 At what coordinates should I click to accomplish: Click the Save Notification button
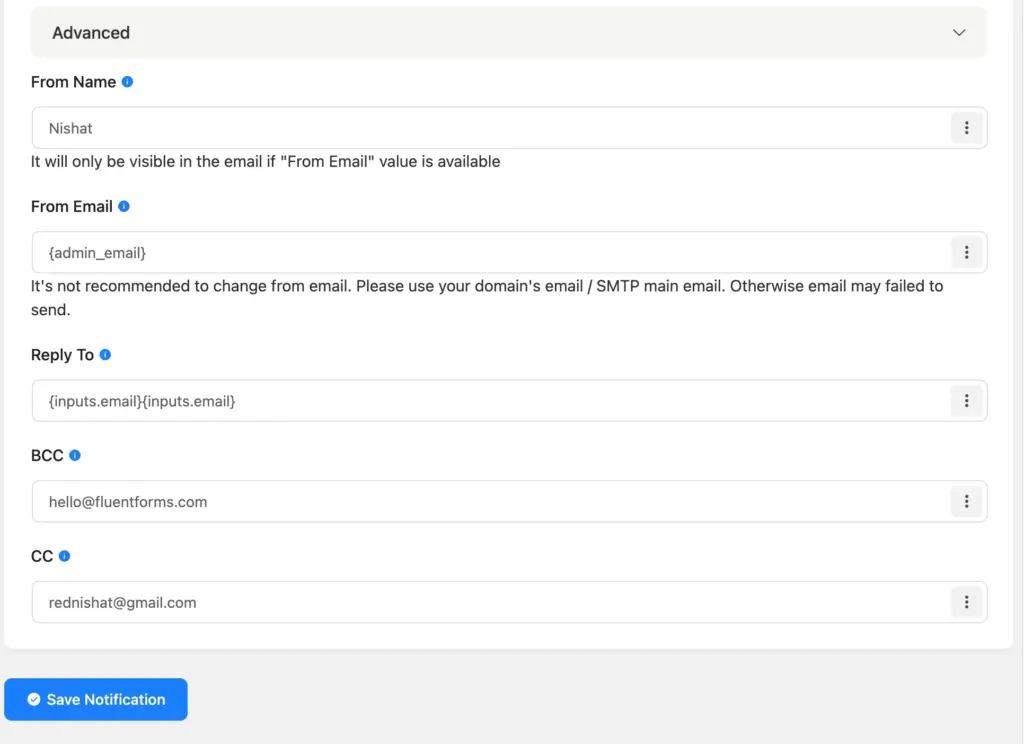pos(96,700)
